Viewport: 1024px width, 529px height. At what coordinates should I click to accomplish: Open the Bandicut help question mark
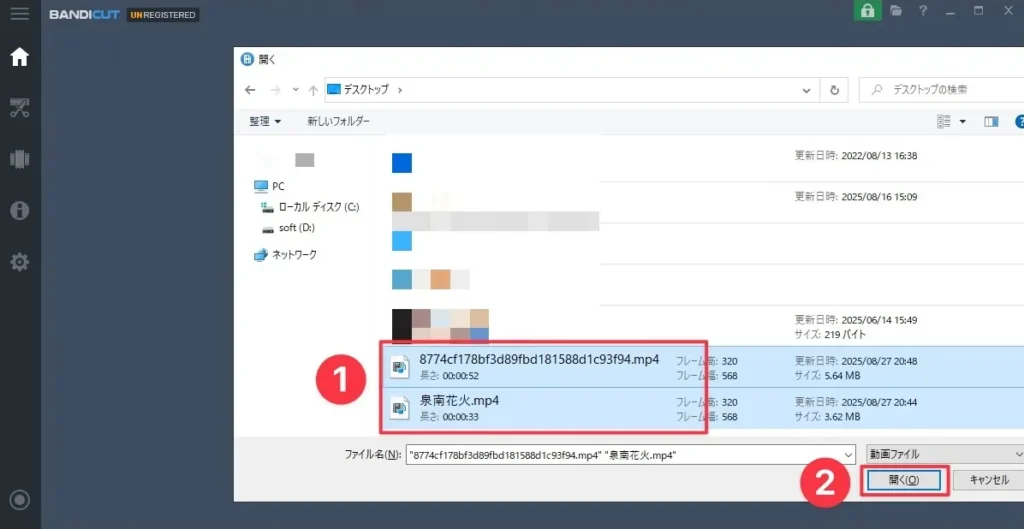click(x=923, y=11)
